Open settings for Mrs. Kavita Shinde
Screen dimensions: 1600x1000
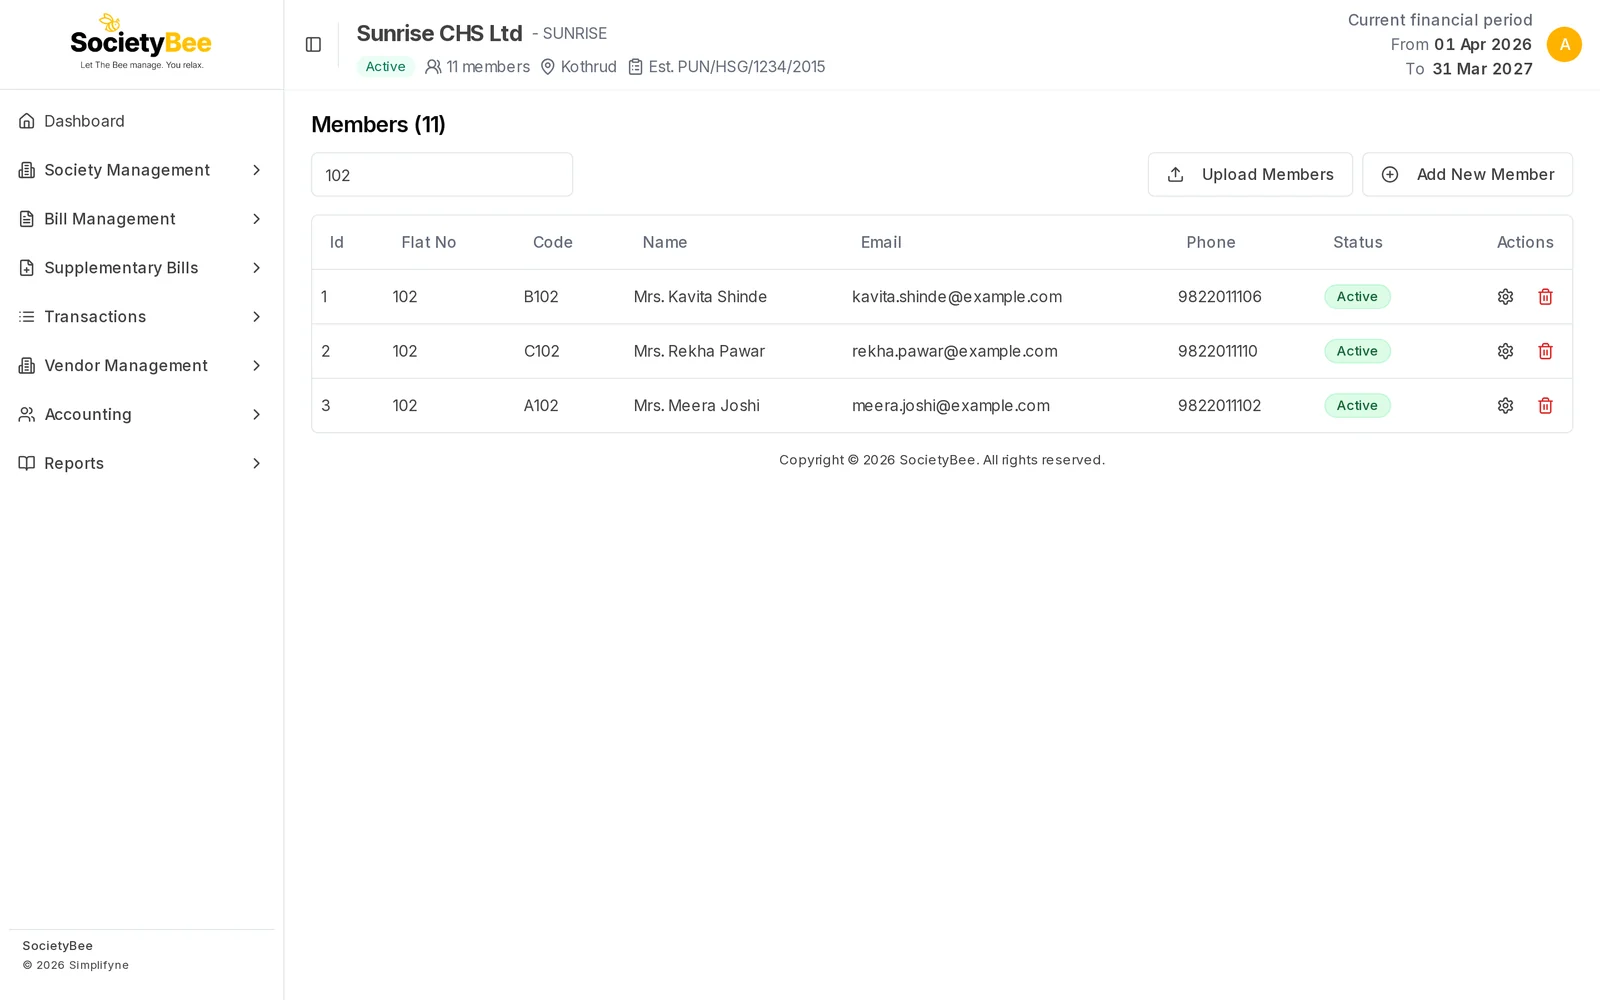click(x=1505, y=297)
